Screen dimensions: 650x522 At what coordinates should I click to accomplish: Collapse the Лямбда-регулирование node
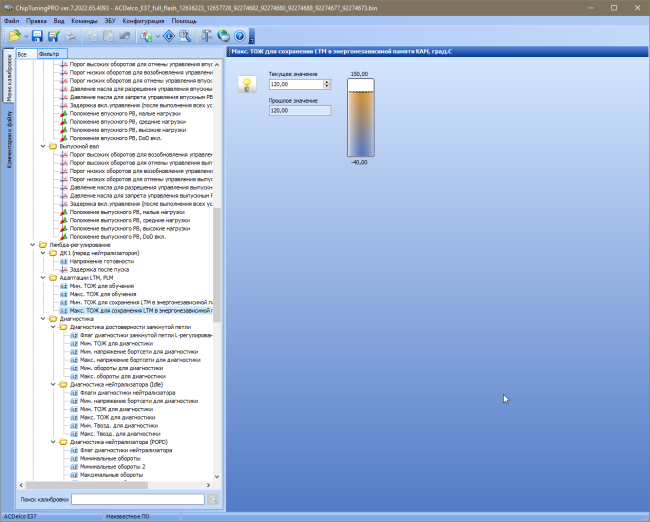tap(32, 245)
